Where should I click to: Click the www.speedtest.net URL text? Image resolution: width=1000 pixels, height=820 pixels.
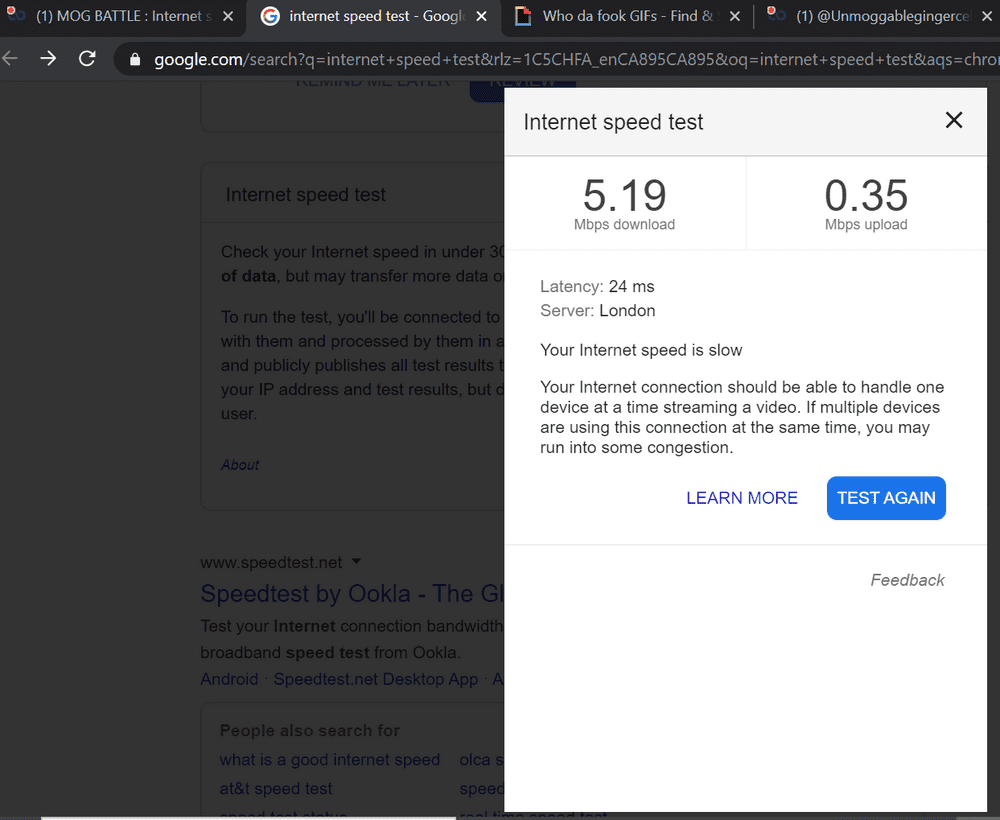tap(271, 562)
